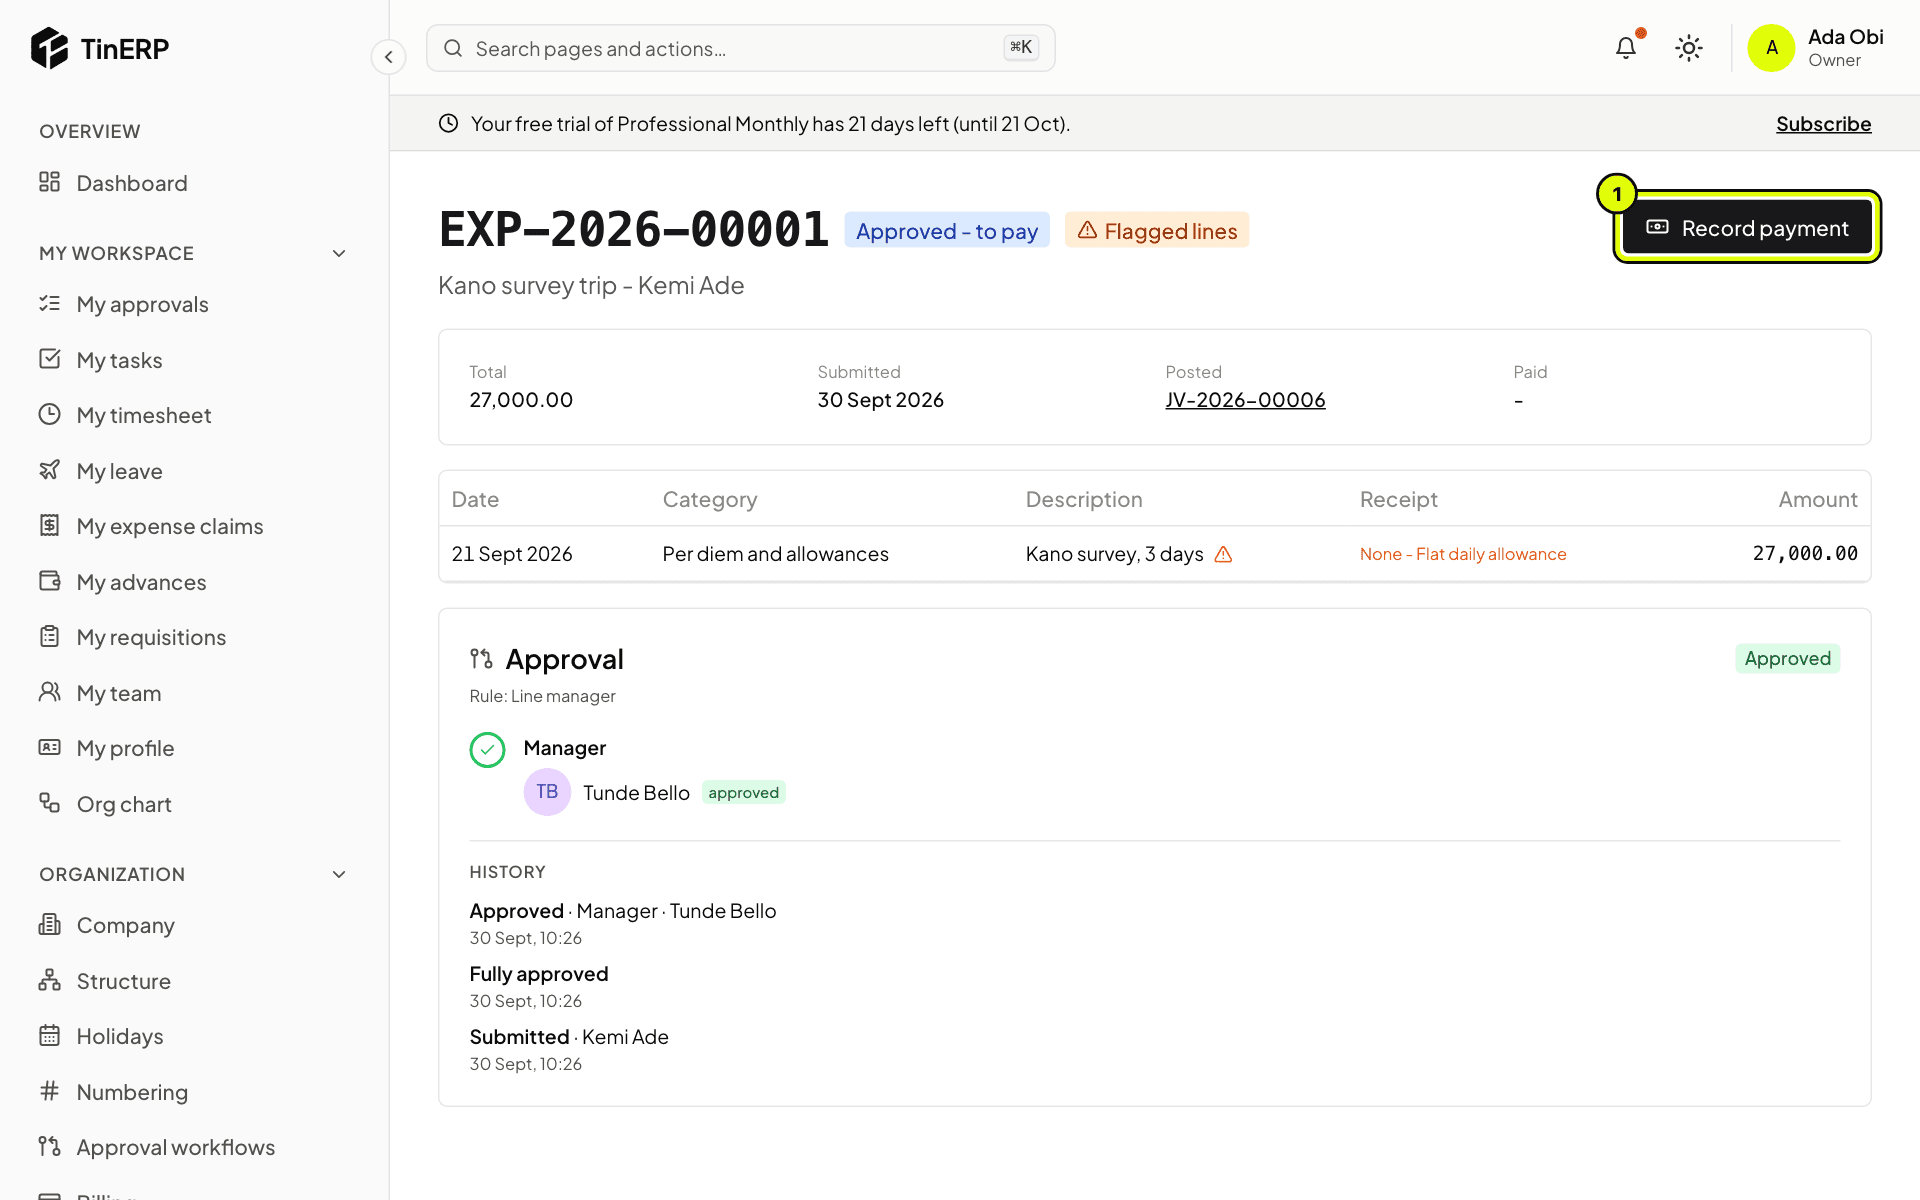Focus the Search pages and actions field
The image size is (1920, 1200).
[x=740, y=48]
